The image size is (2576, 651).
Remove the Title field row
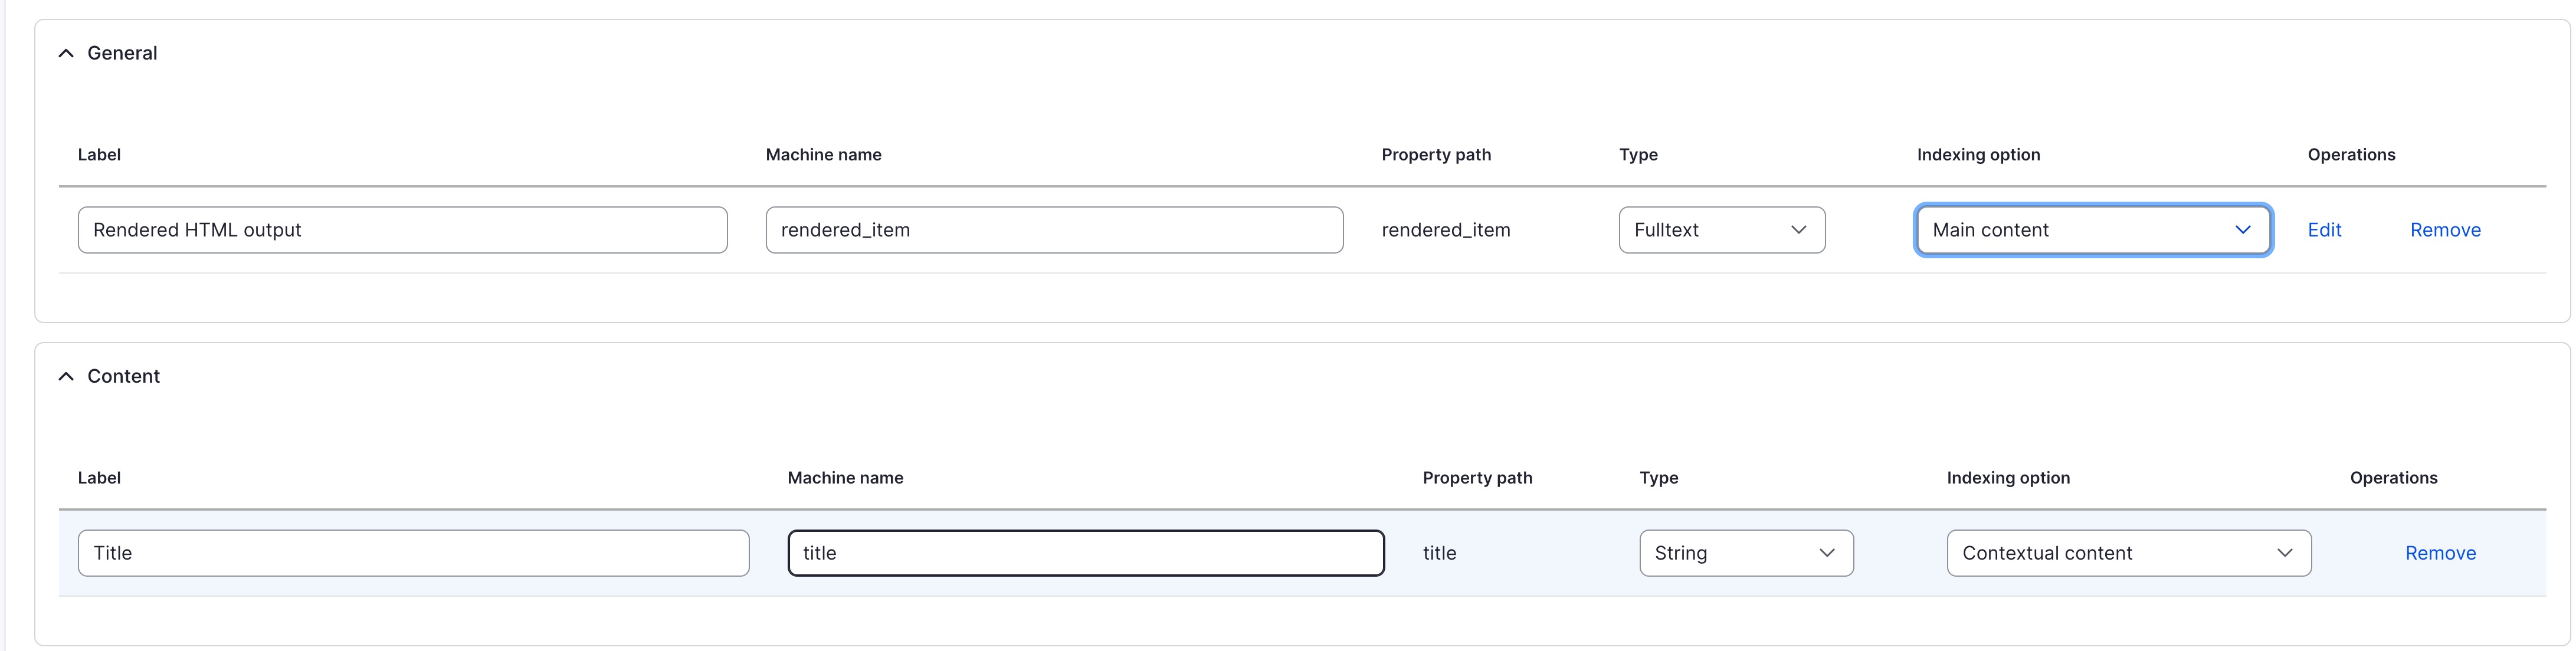point(2440,553)
